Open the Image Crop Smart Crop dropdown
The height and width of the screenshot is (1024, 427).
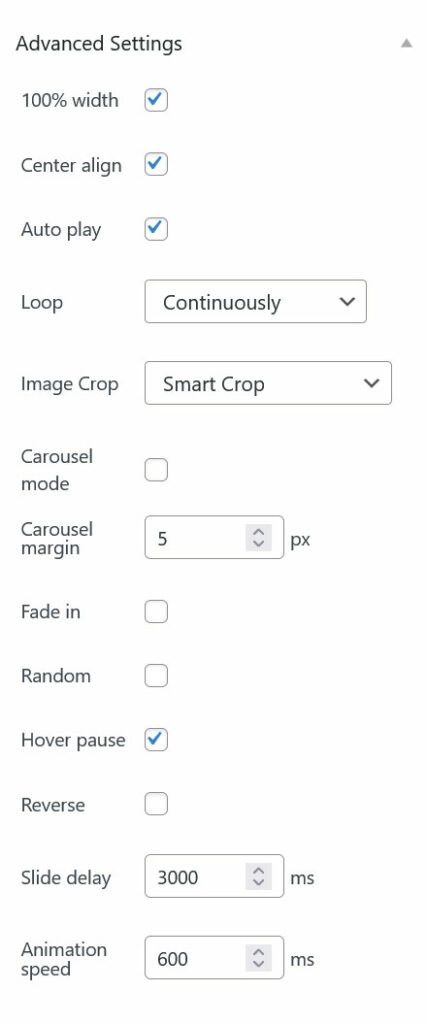point(268,383)
